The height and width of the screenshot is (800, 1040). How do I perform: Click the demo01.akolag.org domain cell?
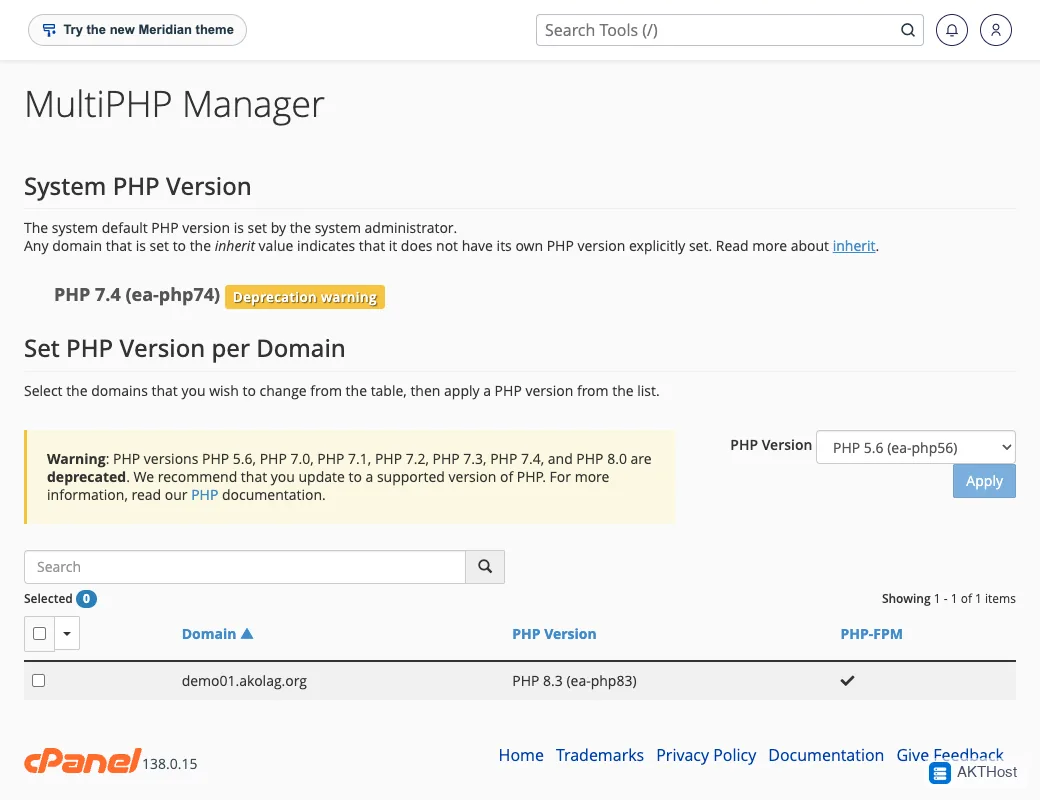[x=244, y=681]
